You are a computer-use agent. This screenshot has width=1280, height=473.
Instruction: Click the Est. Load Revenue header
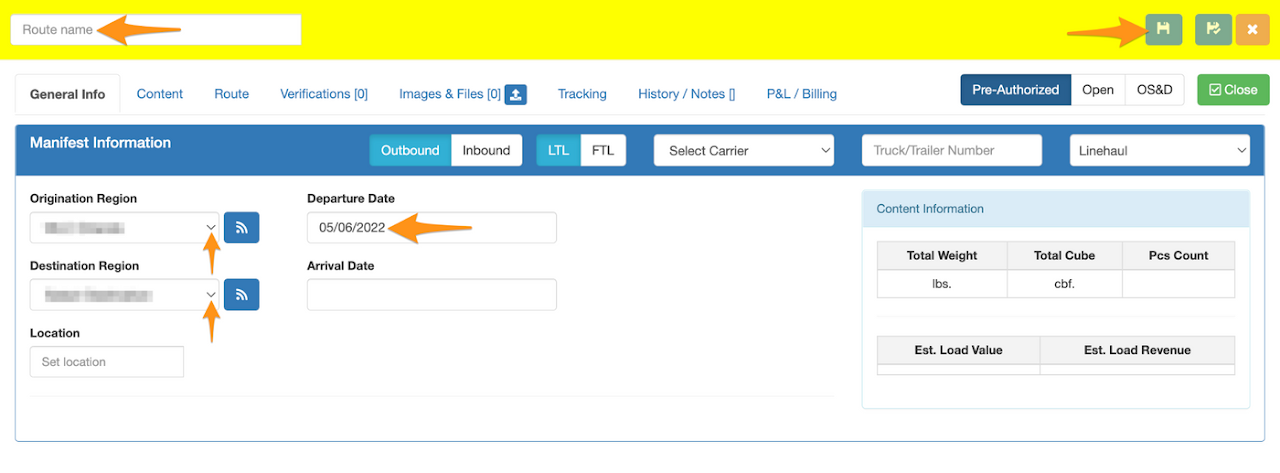pyautogui.click(x=1137, y=350)
